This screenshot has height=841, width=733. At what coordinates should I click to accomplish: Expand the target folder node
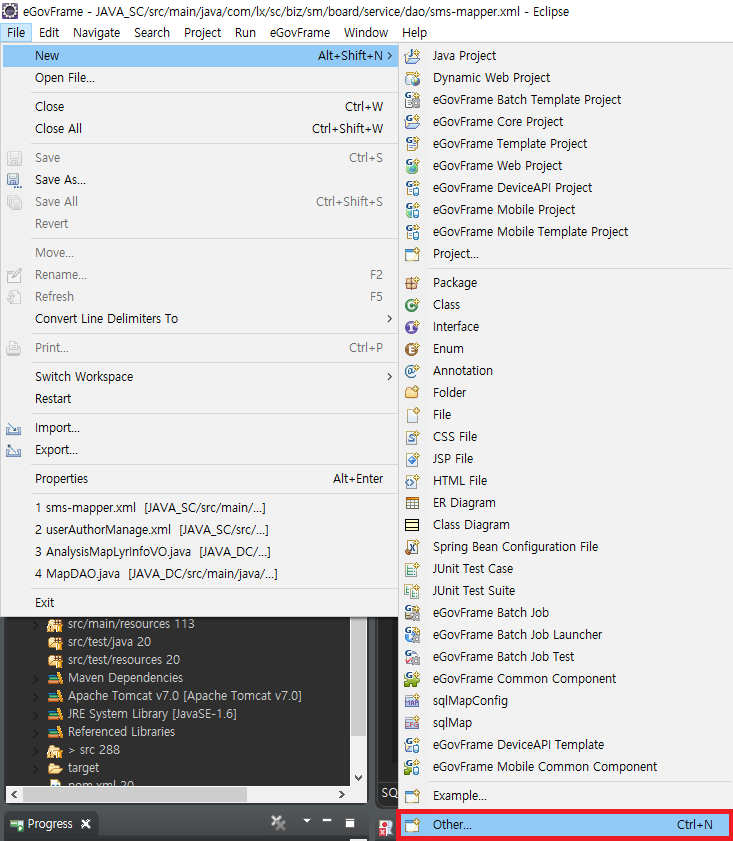tap(35, 768)
